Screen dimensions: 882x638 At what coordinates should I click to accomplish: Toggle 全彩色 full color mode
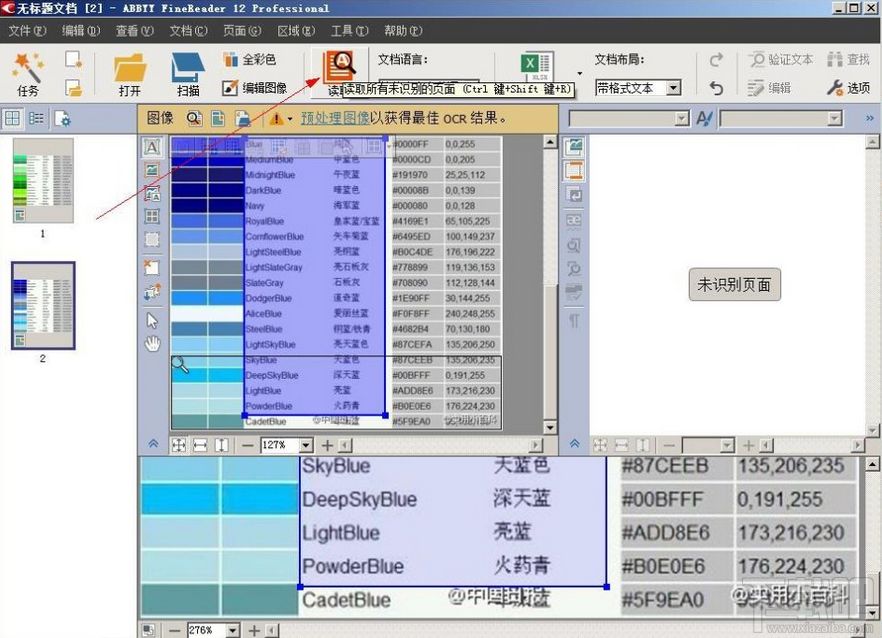(x=250, y=58)
